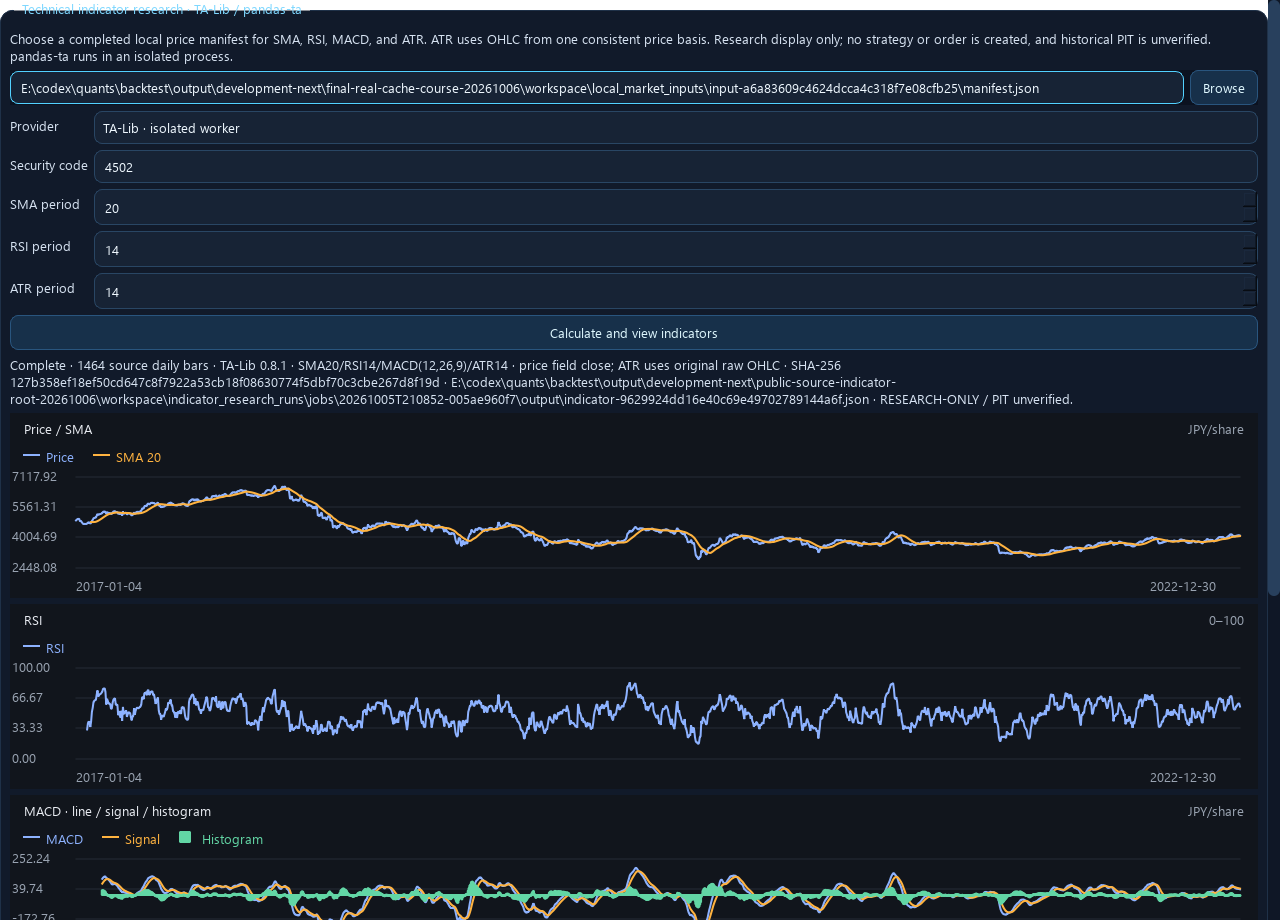Increase RSI period with up stepper
1280x920 pixels.
[1249, 240]
